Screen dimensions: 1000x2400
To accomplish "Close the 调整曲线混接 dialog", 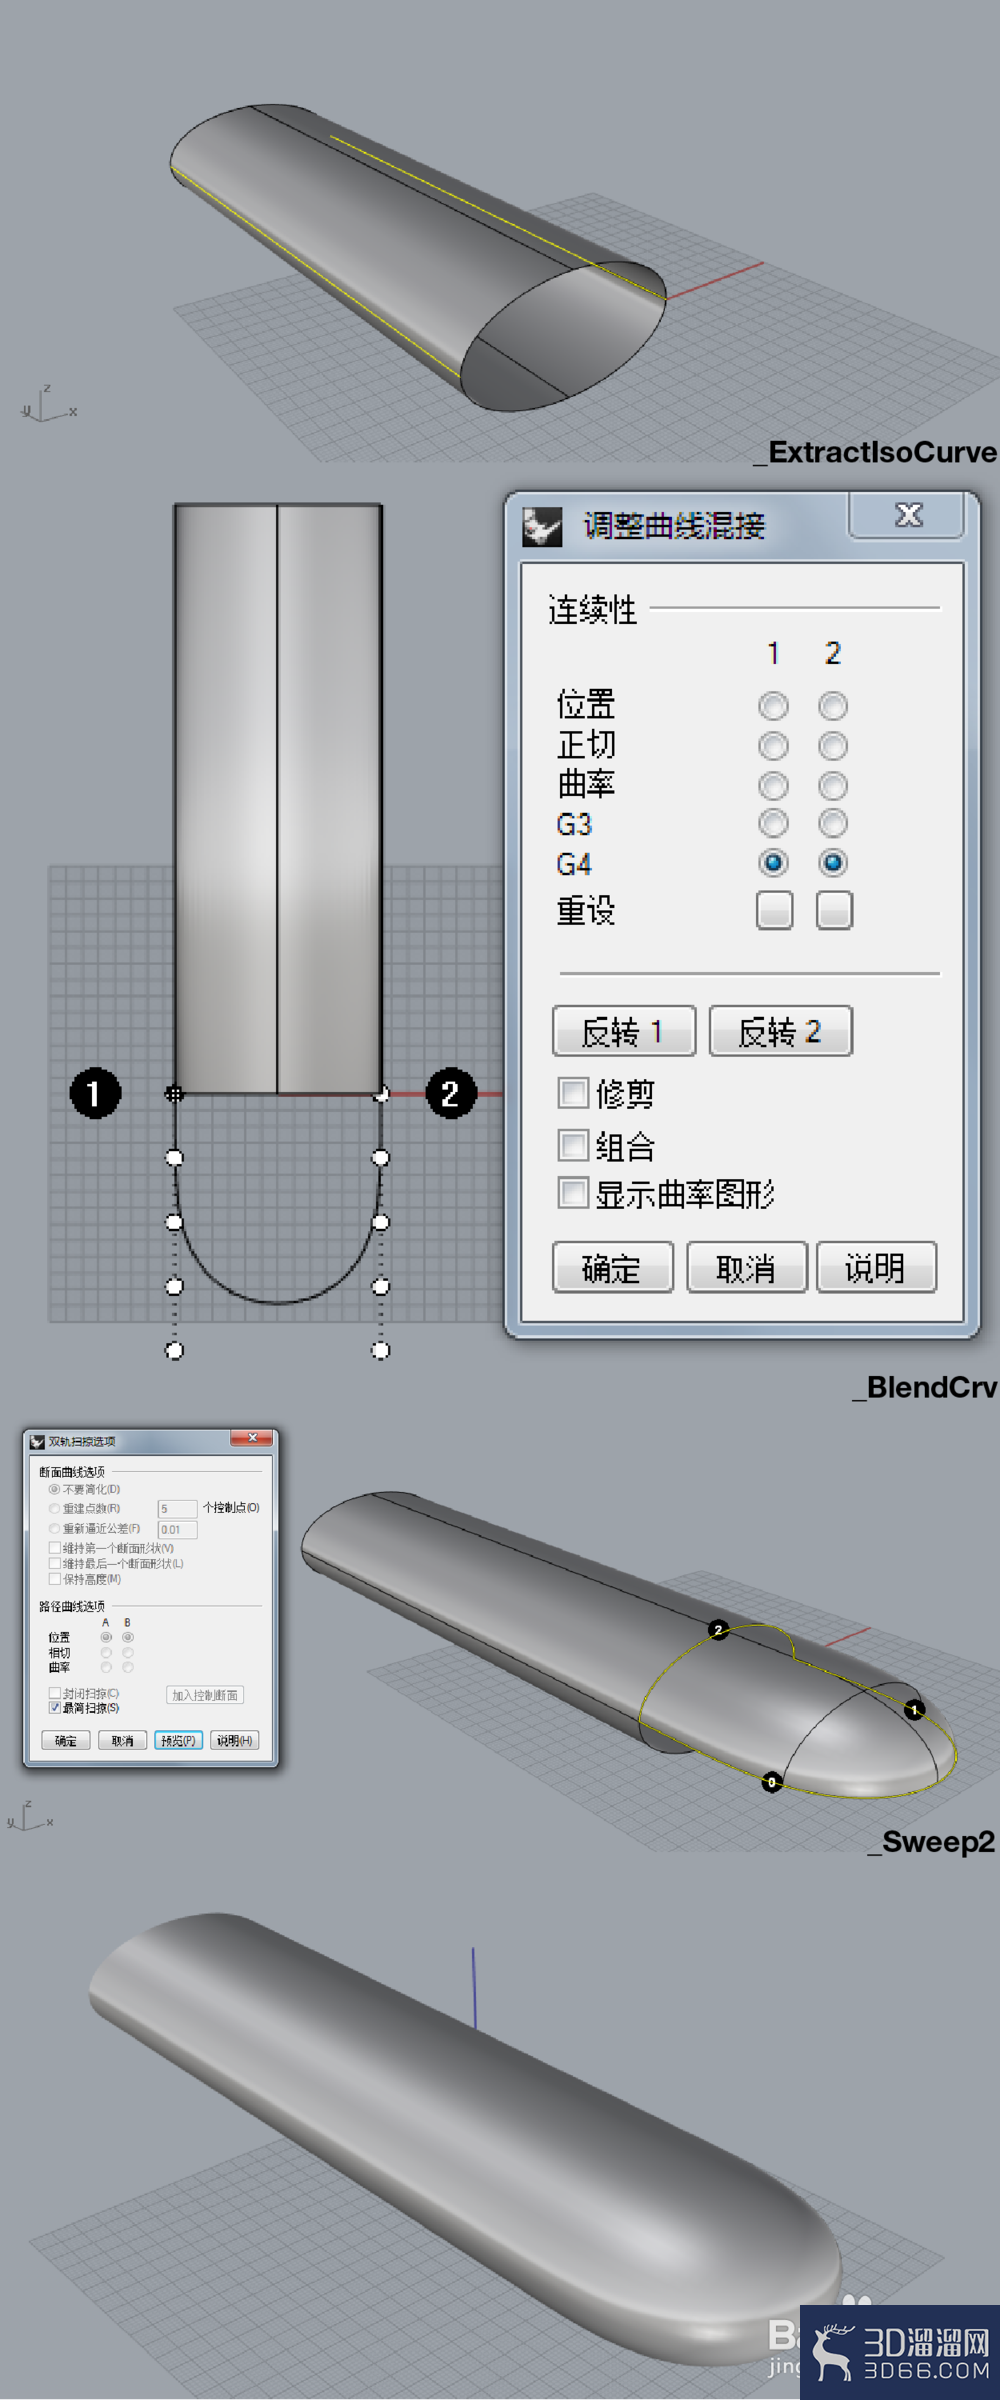I will 907,515.
